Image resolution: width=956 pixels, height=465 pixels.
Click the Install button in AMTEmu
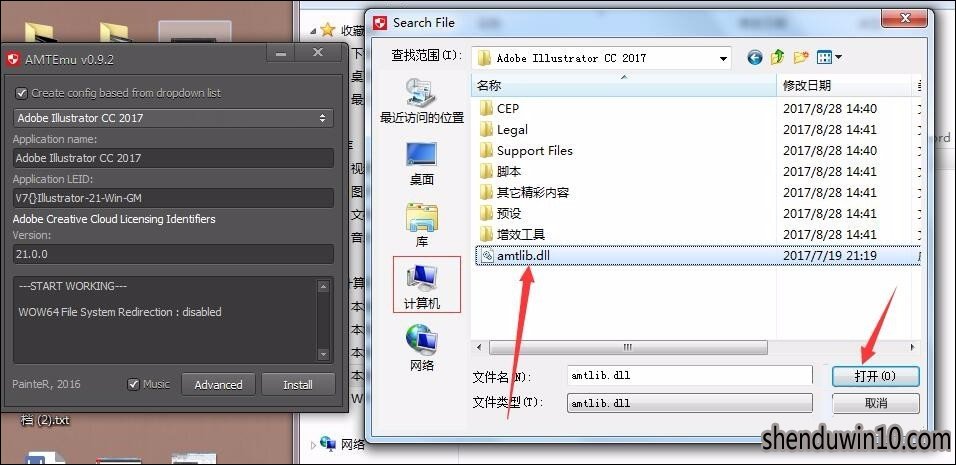pyautogui.click(x=298, y=385)
